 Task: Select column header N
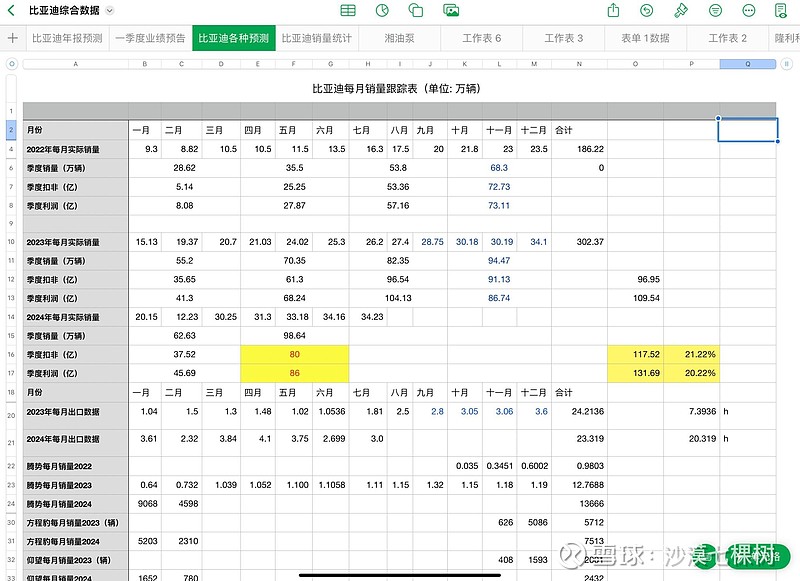tap(579, 64)
